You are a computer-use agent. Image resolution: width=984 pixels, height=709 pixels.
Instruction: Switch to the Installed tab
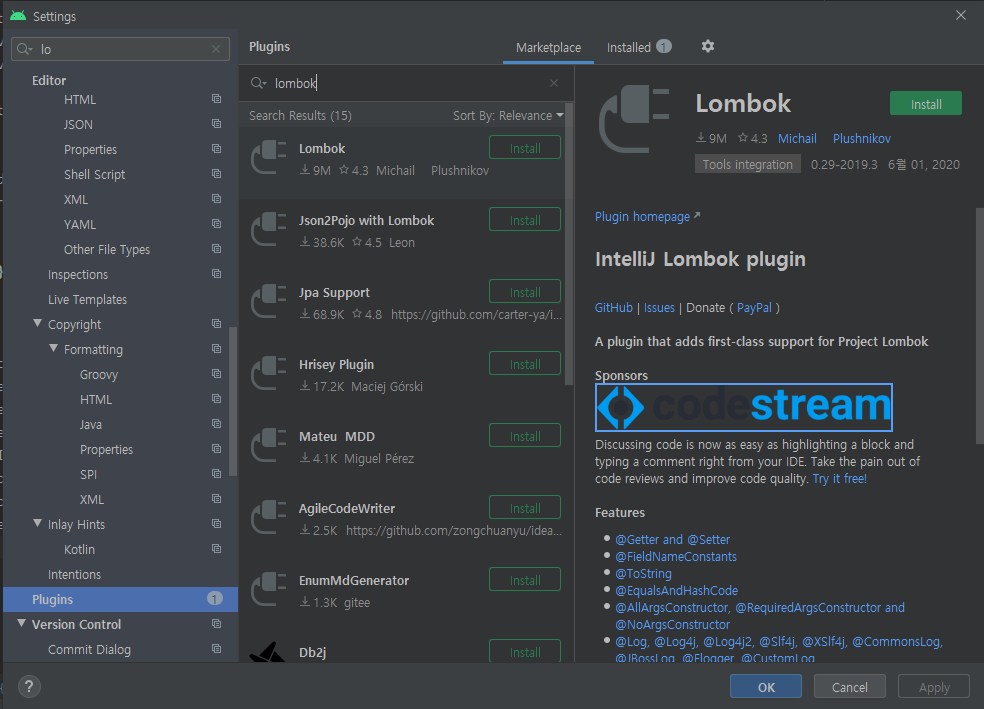coord(639,48)
